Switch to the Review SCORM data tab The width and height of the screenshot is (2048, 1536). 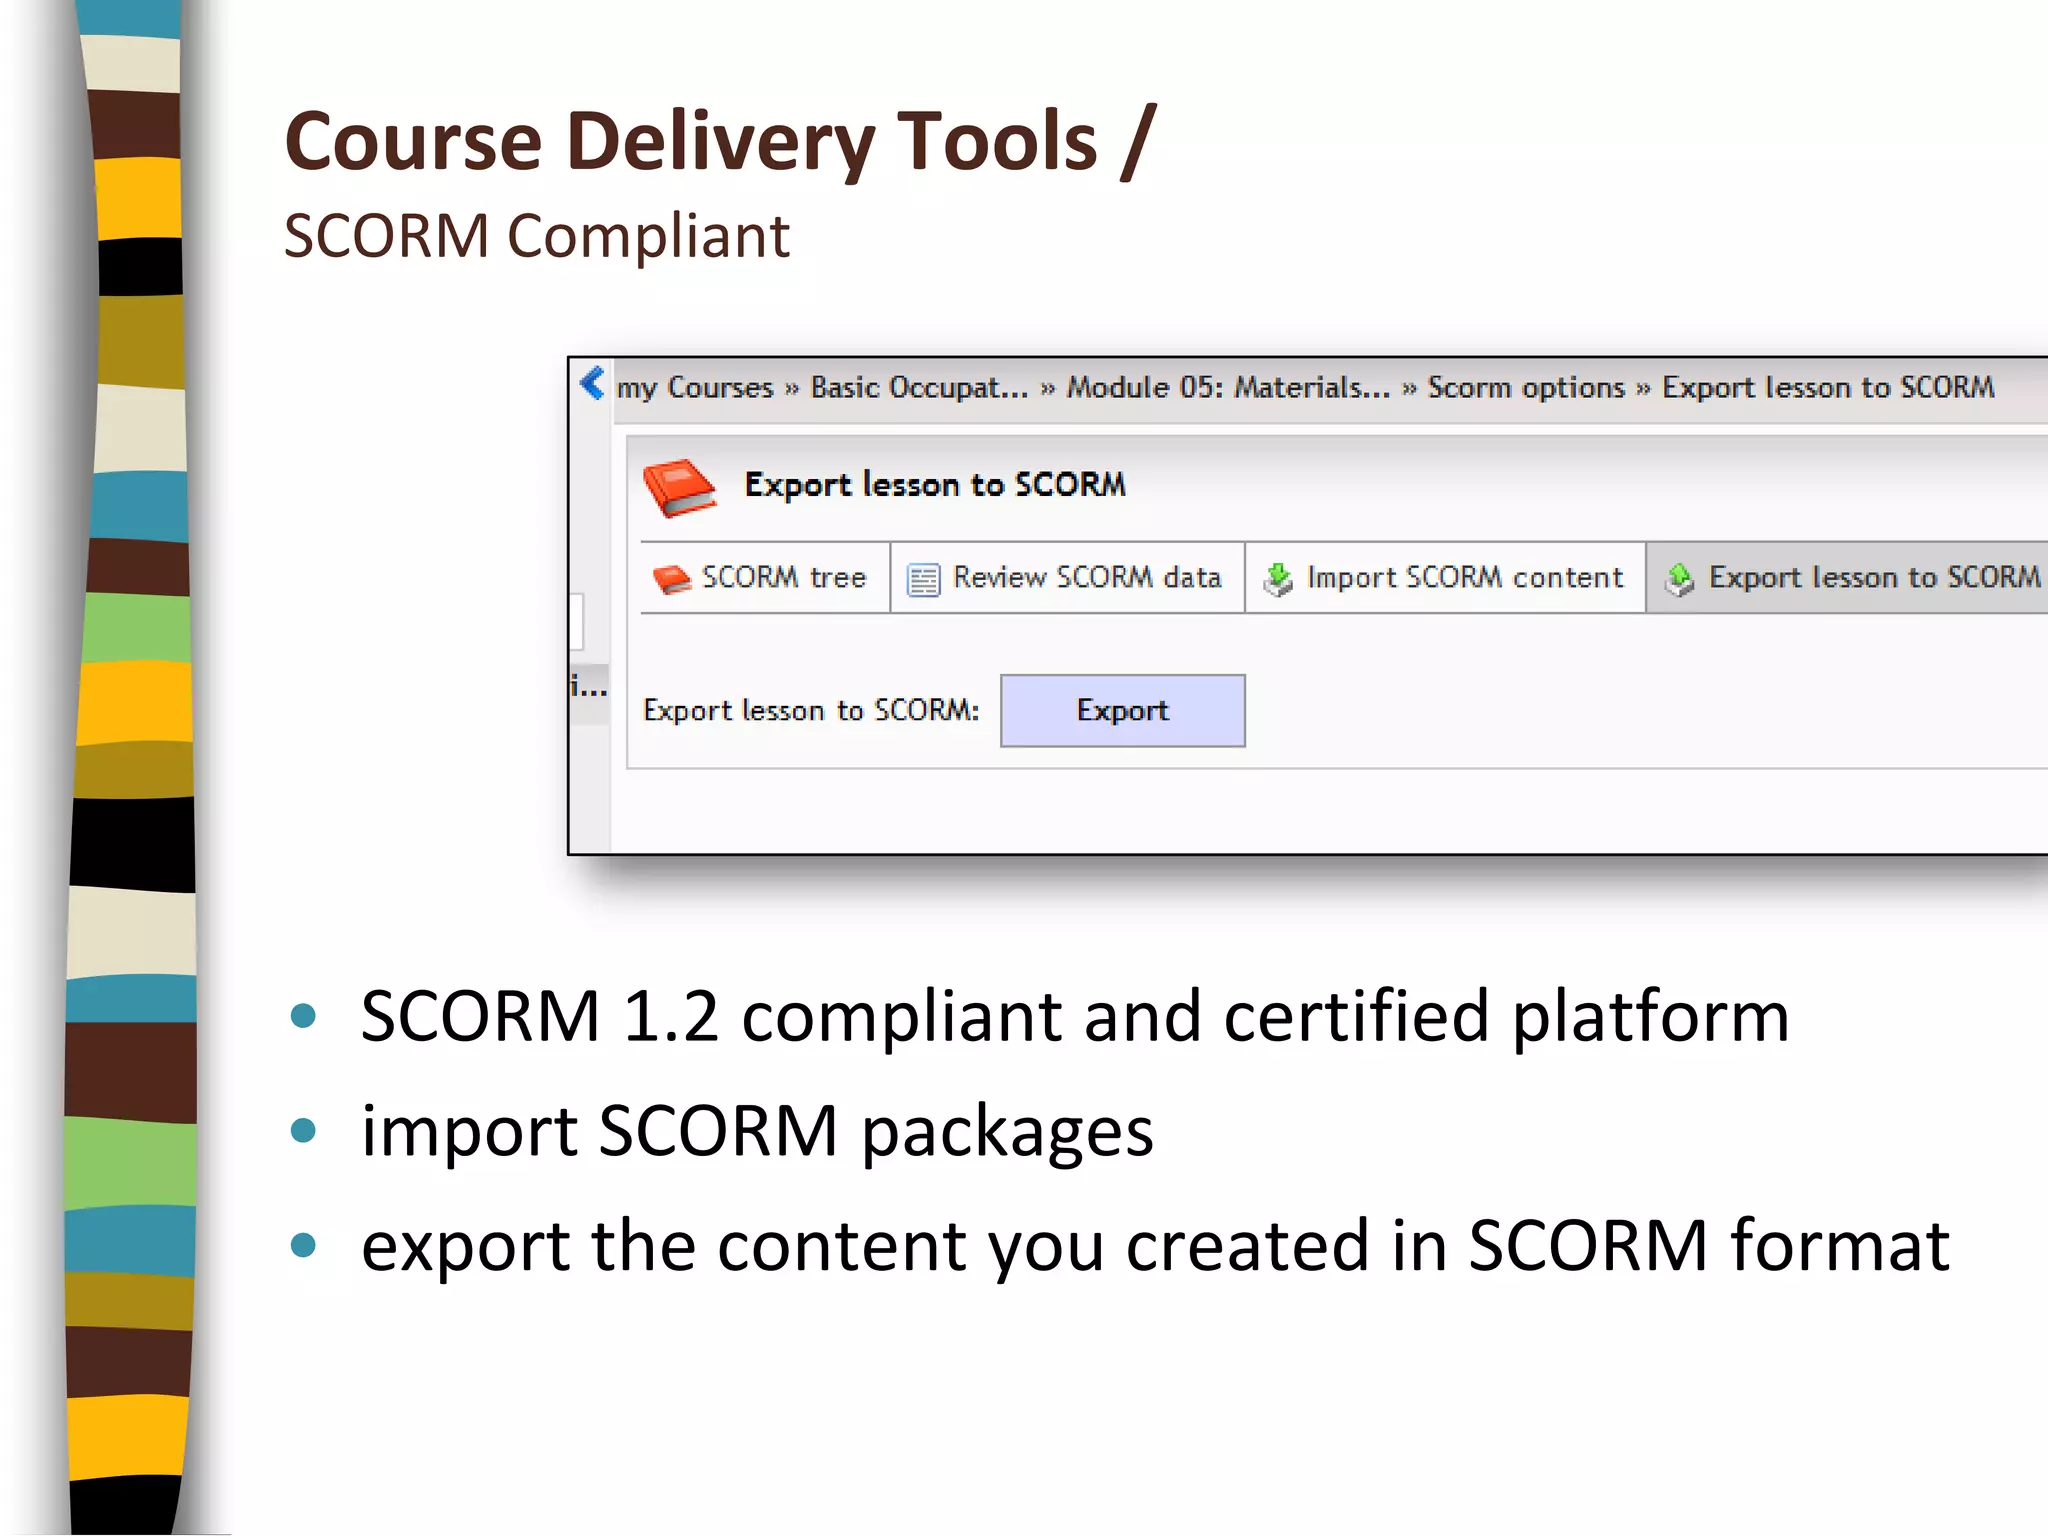[x=1086, y=577]
